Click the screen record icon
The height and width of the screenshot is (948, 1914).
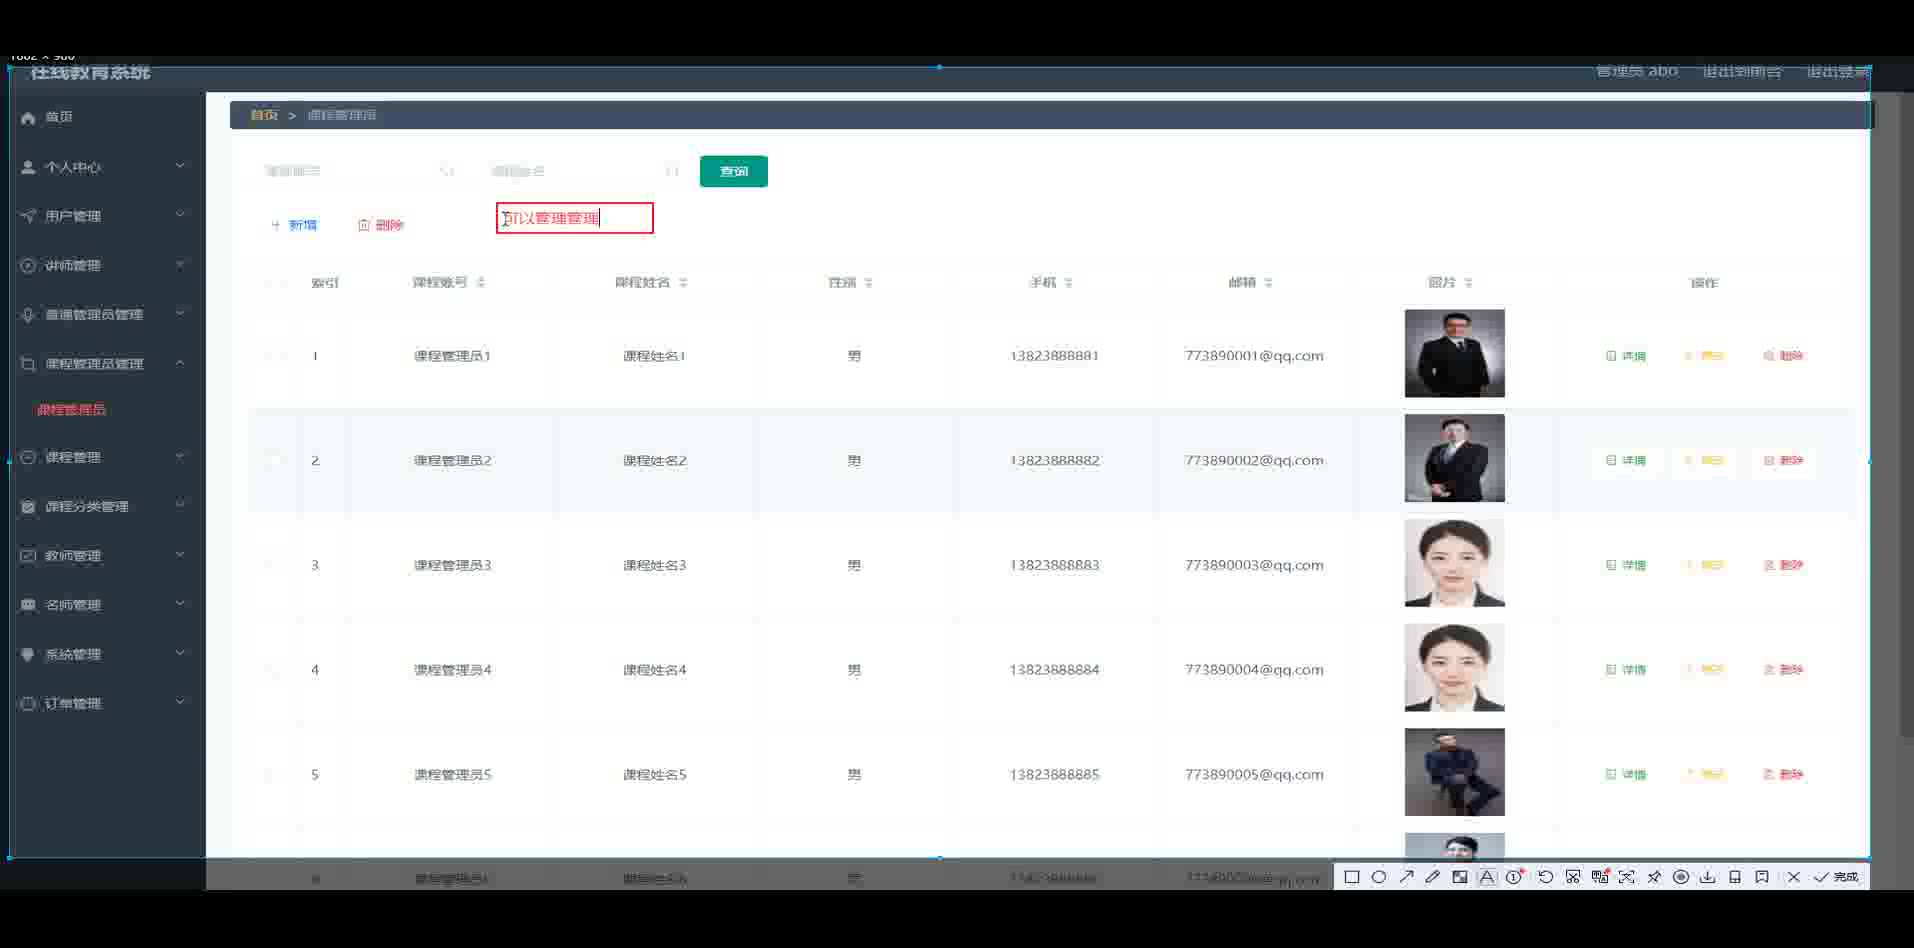tap(1681, 877)
